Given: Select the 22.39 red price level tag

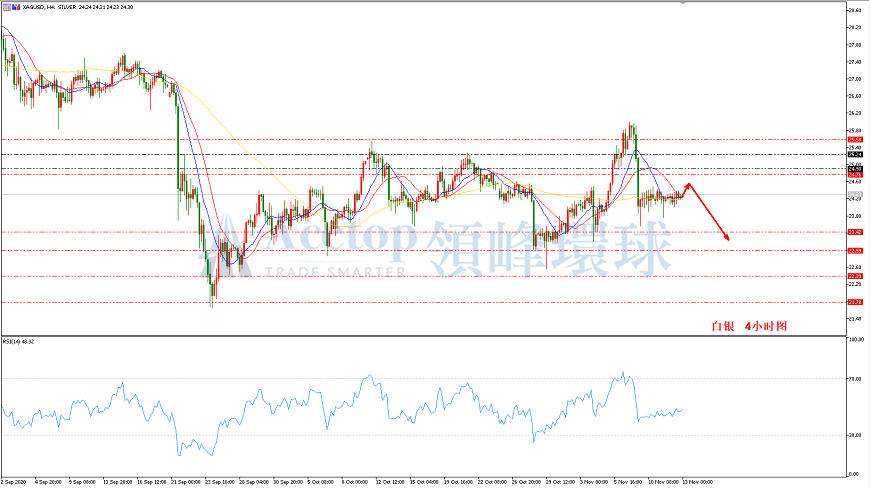Looking at the screenshot, I should point(855,276).
